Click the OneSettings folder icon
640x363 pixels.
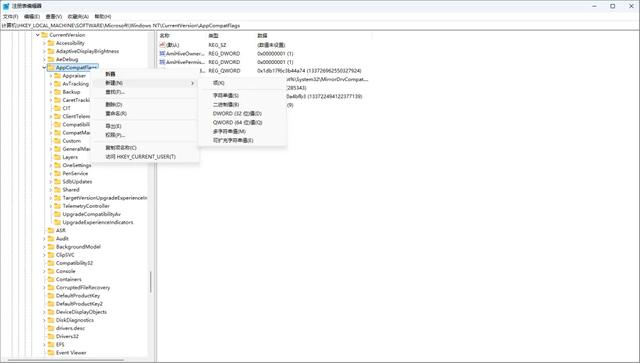58,165
